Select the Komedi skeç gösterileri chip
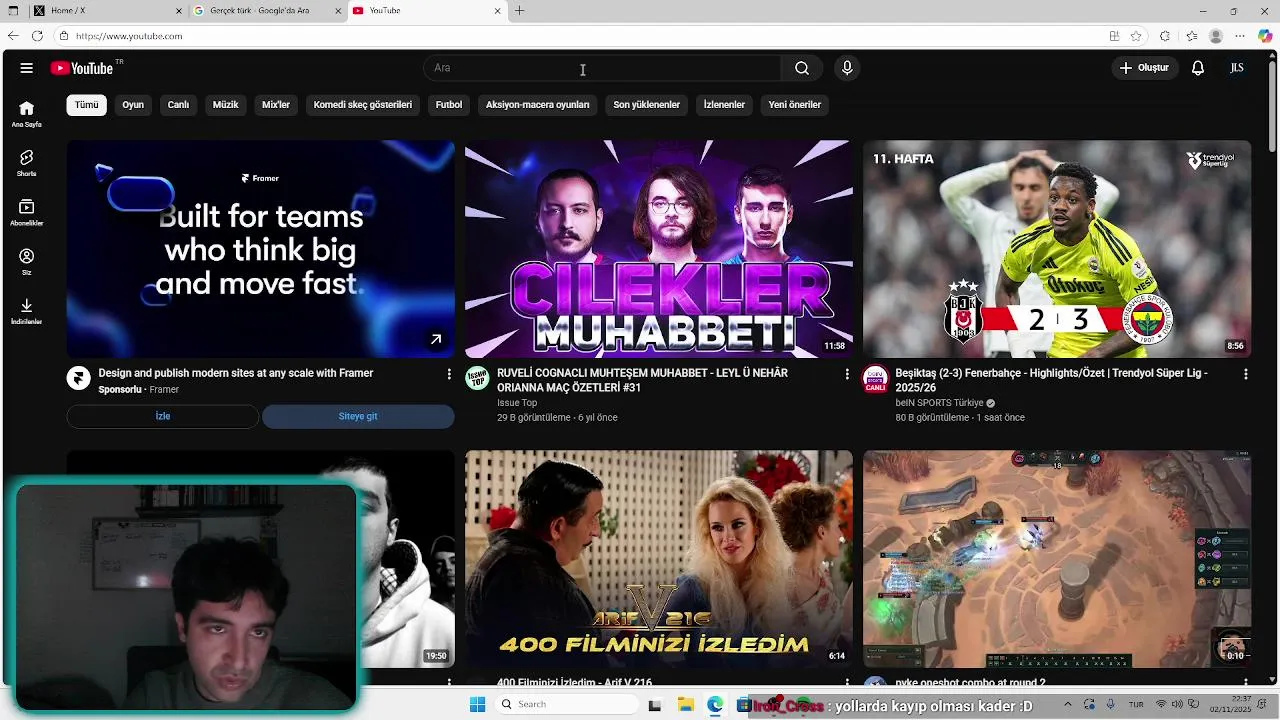1280x720 pixels. (x=363, y=105)
